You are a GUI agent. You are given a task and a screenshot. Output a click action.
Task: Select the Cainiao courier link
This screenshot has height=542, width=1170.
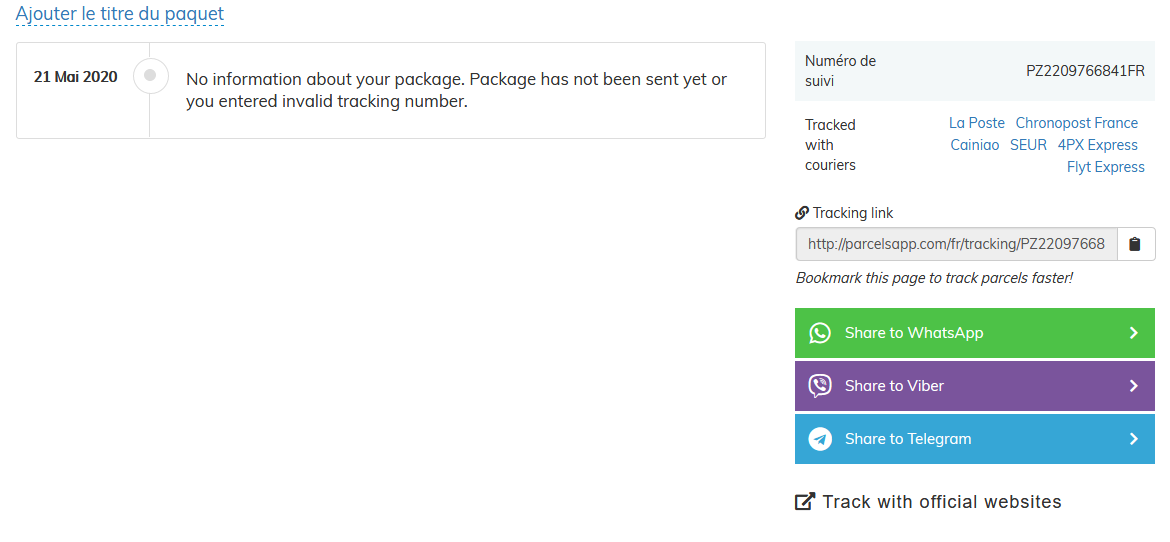(x=975, y=145)
